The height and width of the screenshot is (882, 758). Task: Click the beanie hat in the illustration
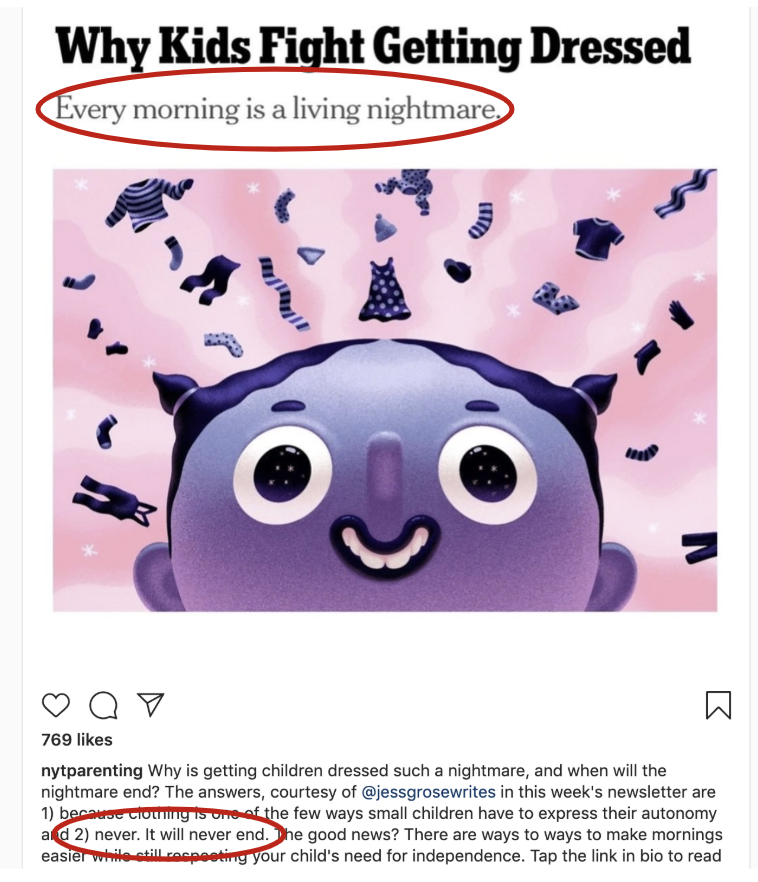click(385, 227)
